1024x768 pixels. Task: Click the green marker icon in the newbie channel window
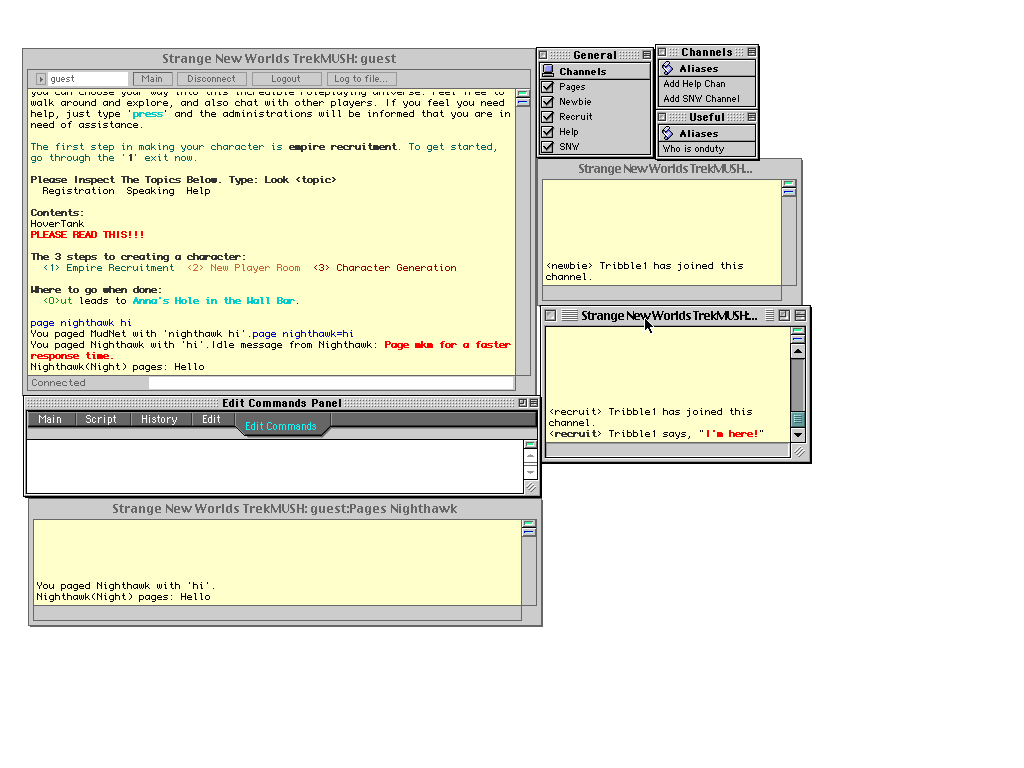point(789,184)
